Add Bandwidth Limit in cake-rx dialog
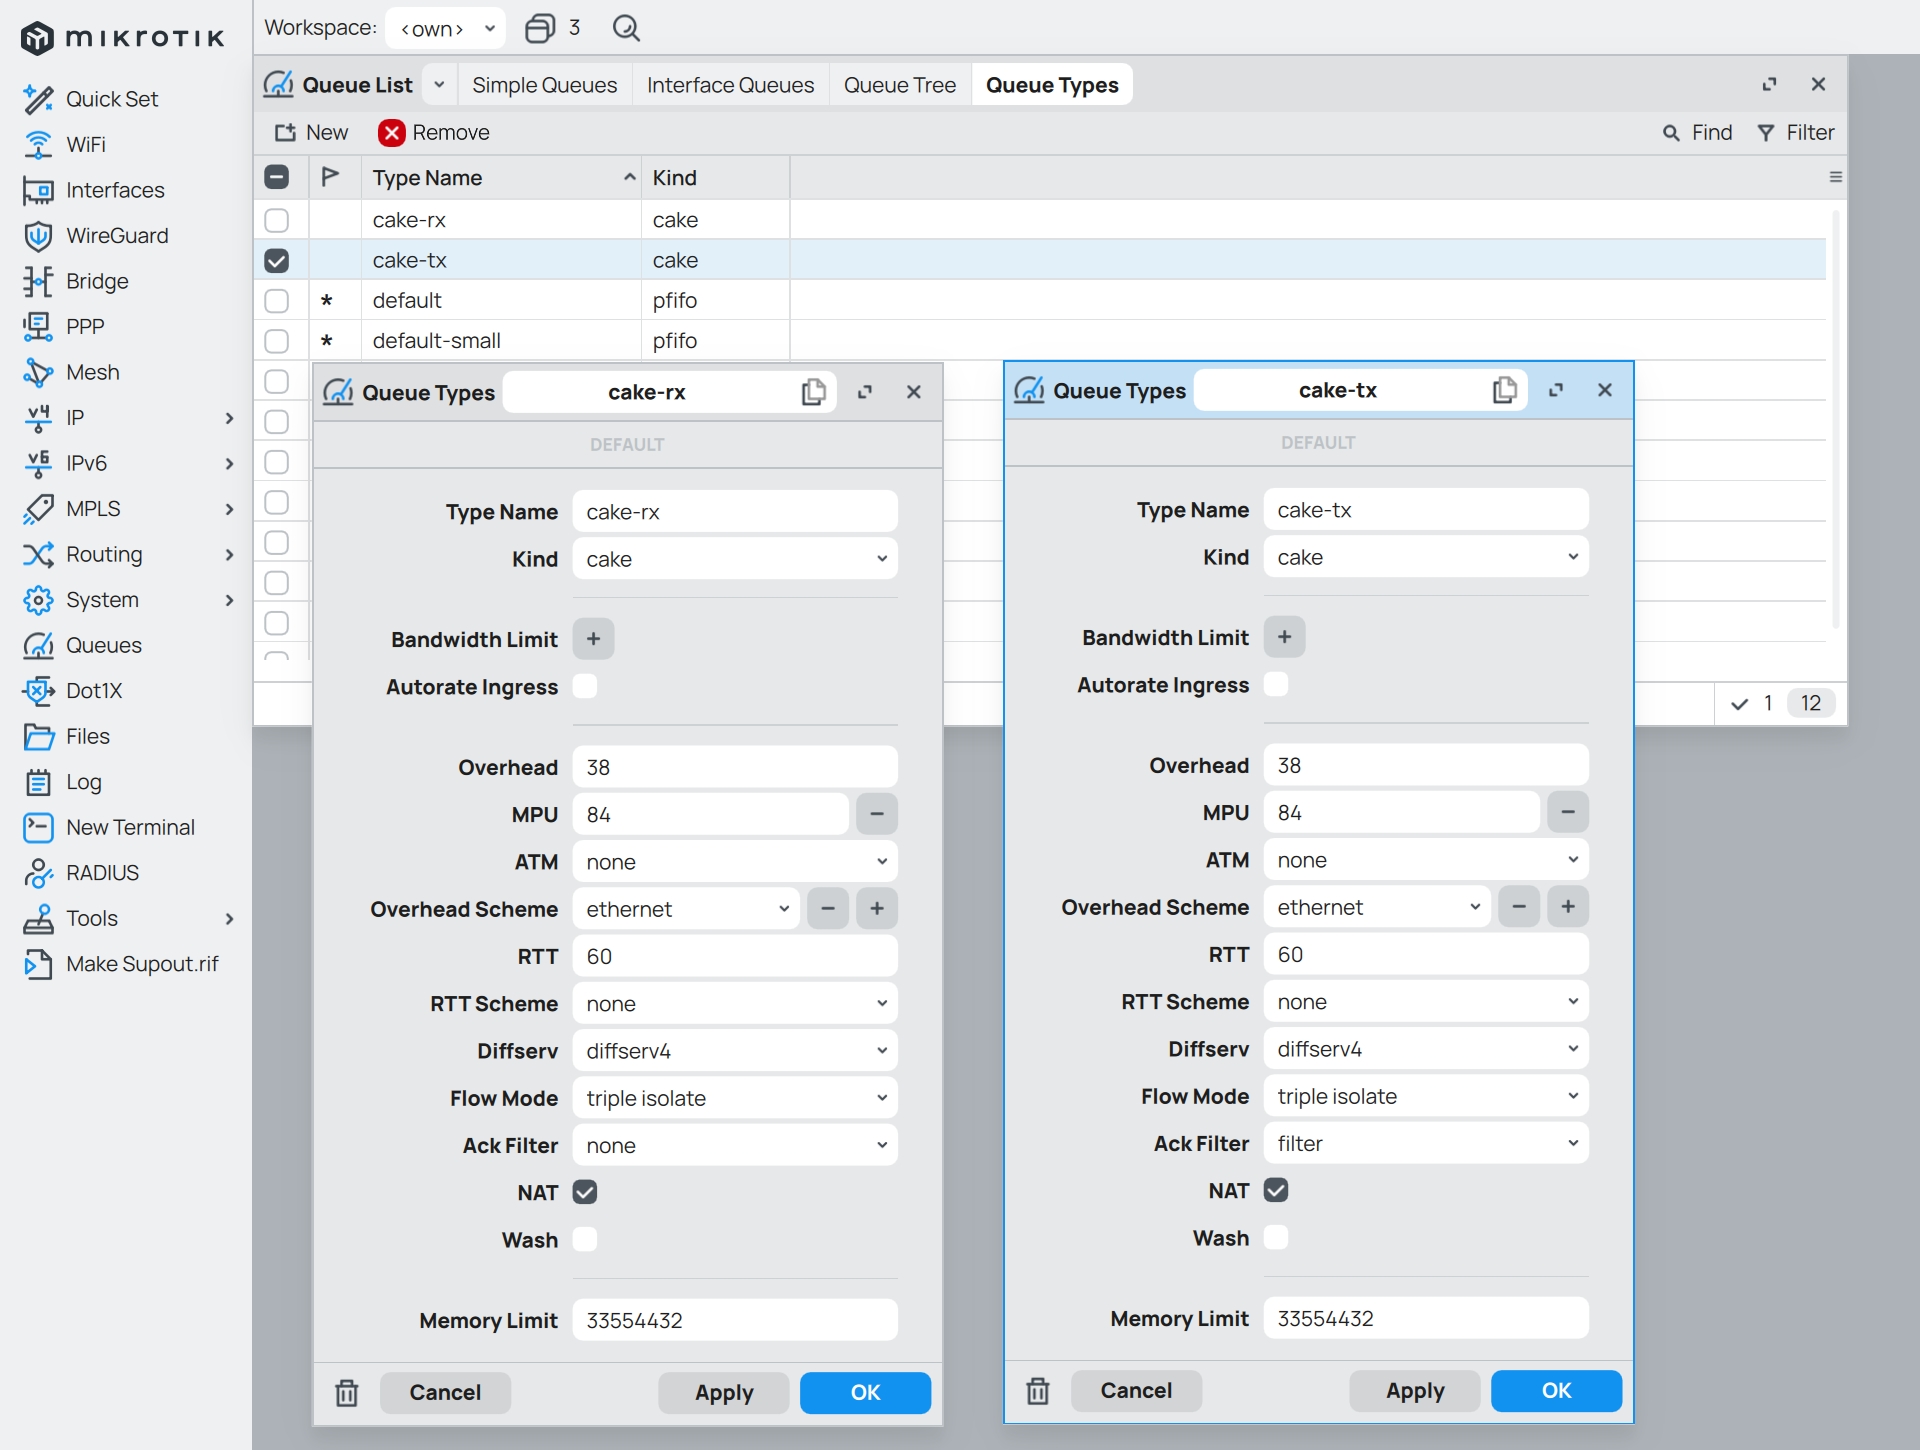1920x1450 pixels. coord(593,639)
